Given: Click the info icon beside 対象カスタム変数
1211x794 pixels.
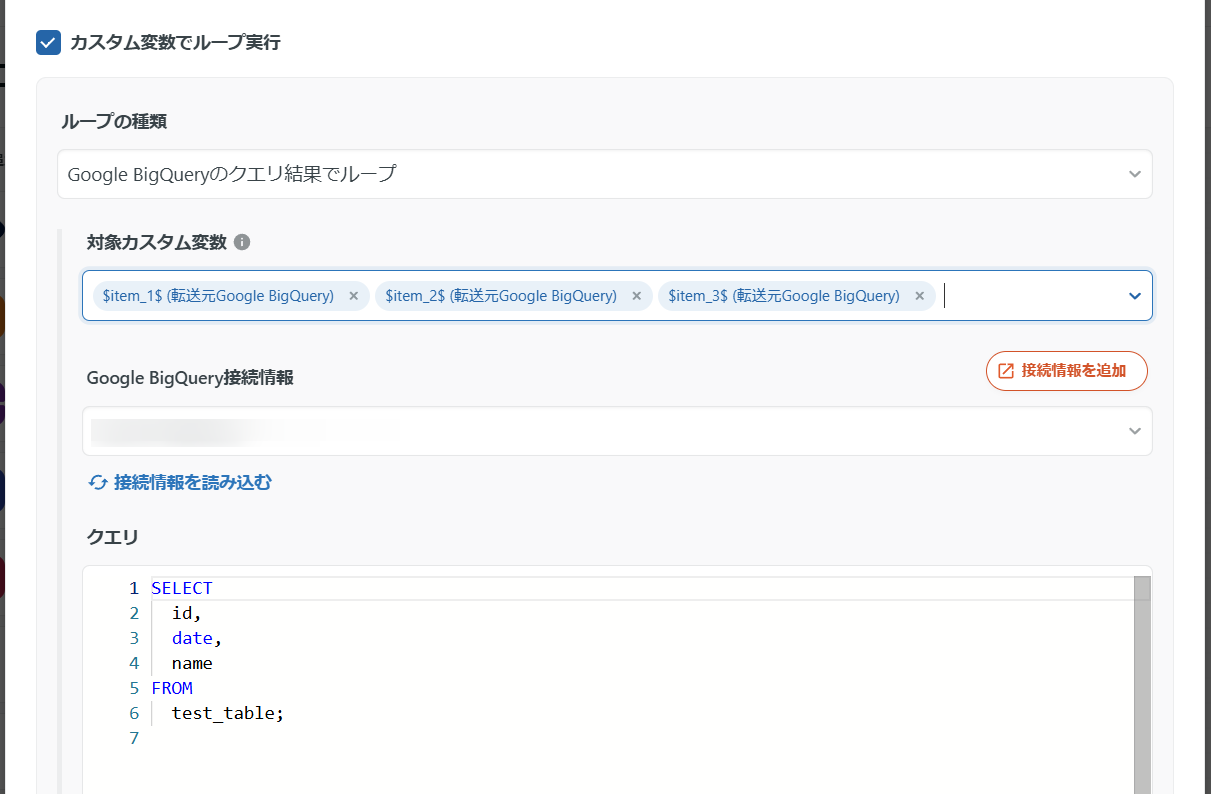Looking at the screenshot, I should pyautogui.click(x=242, y=242).
